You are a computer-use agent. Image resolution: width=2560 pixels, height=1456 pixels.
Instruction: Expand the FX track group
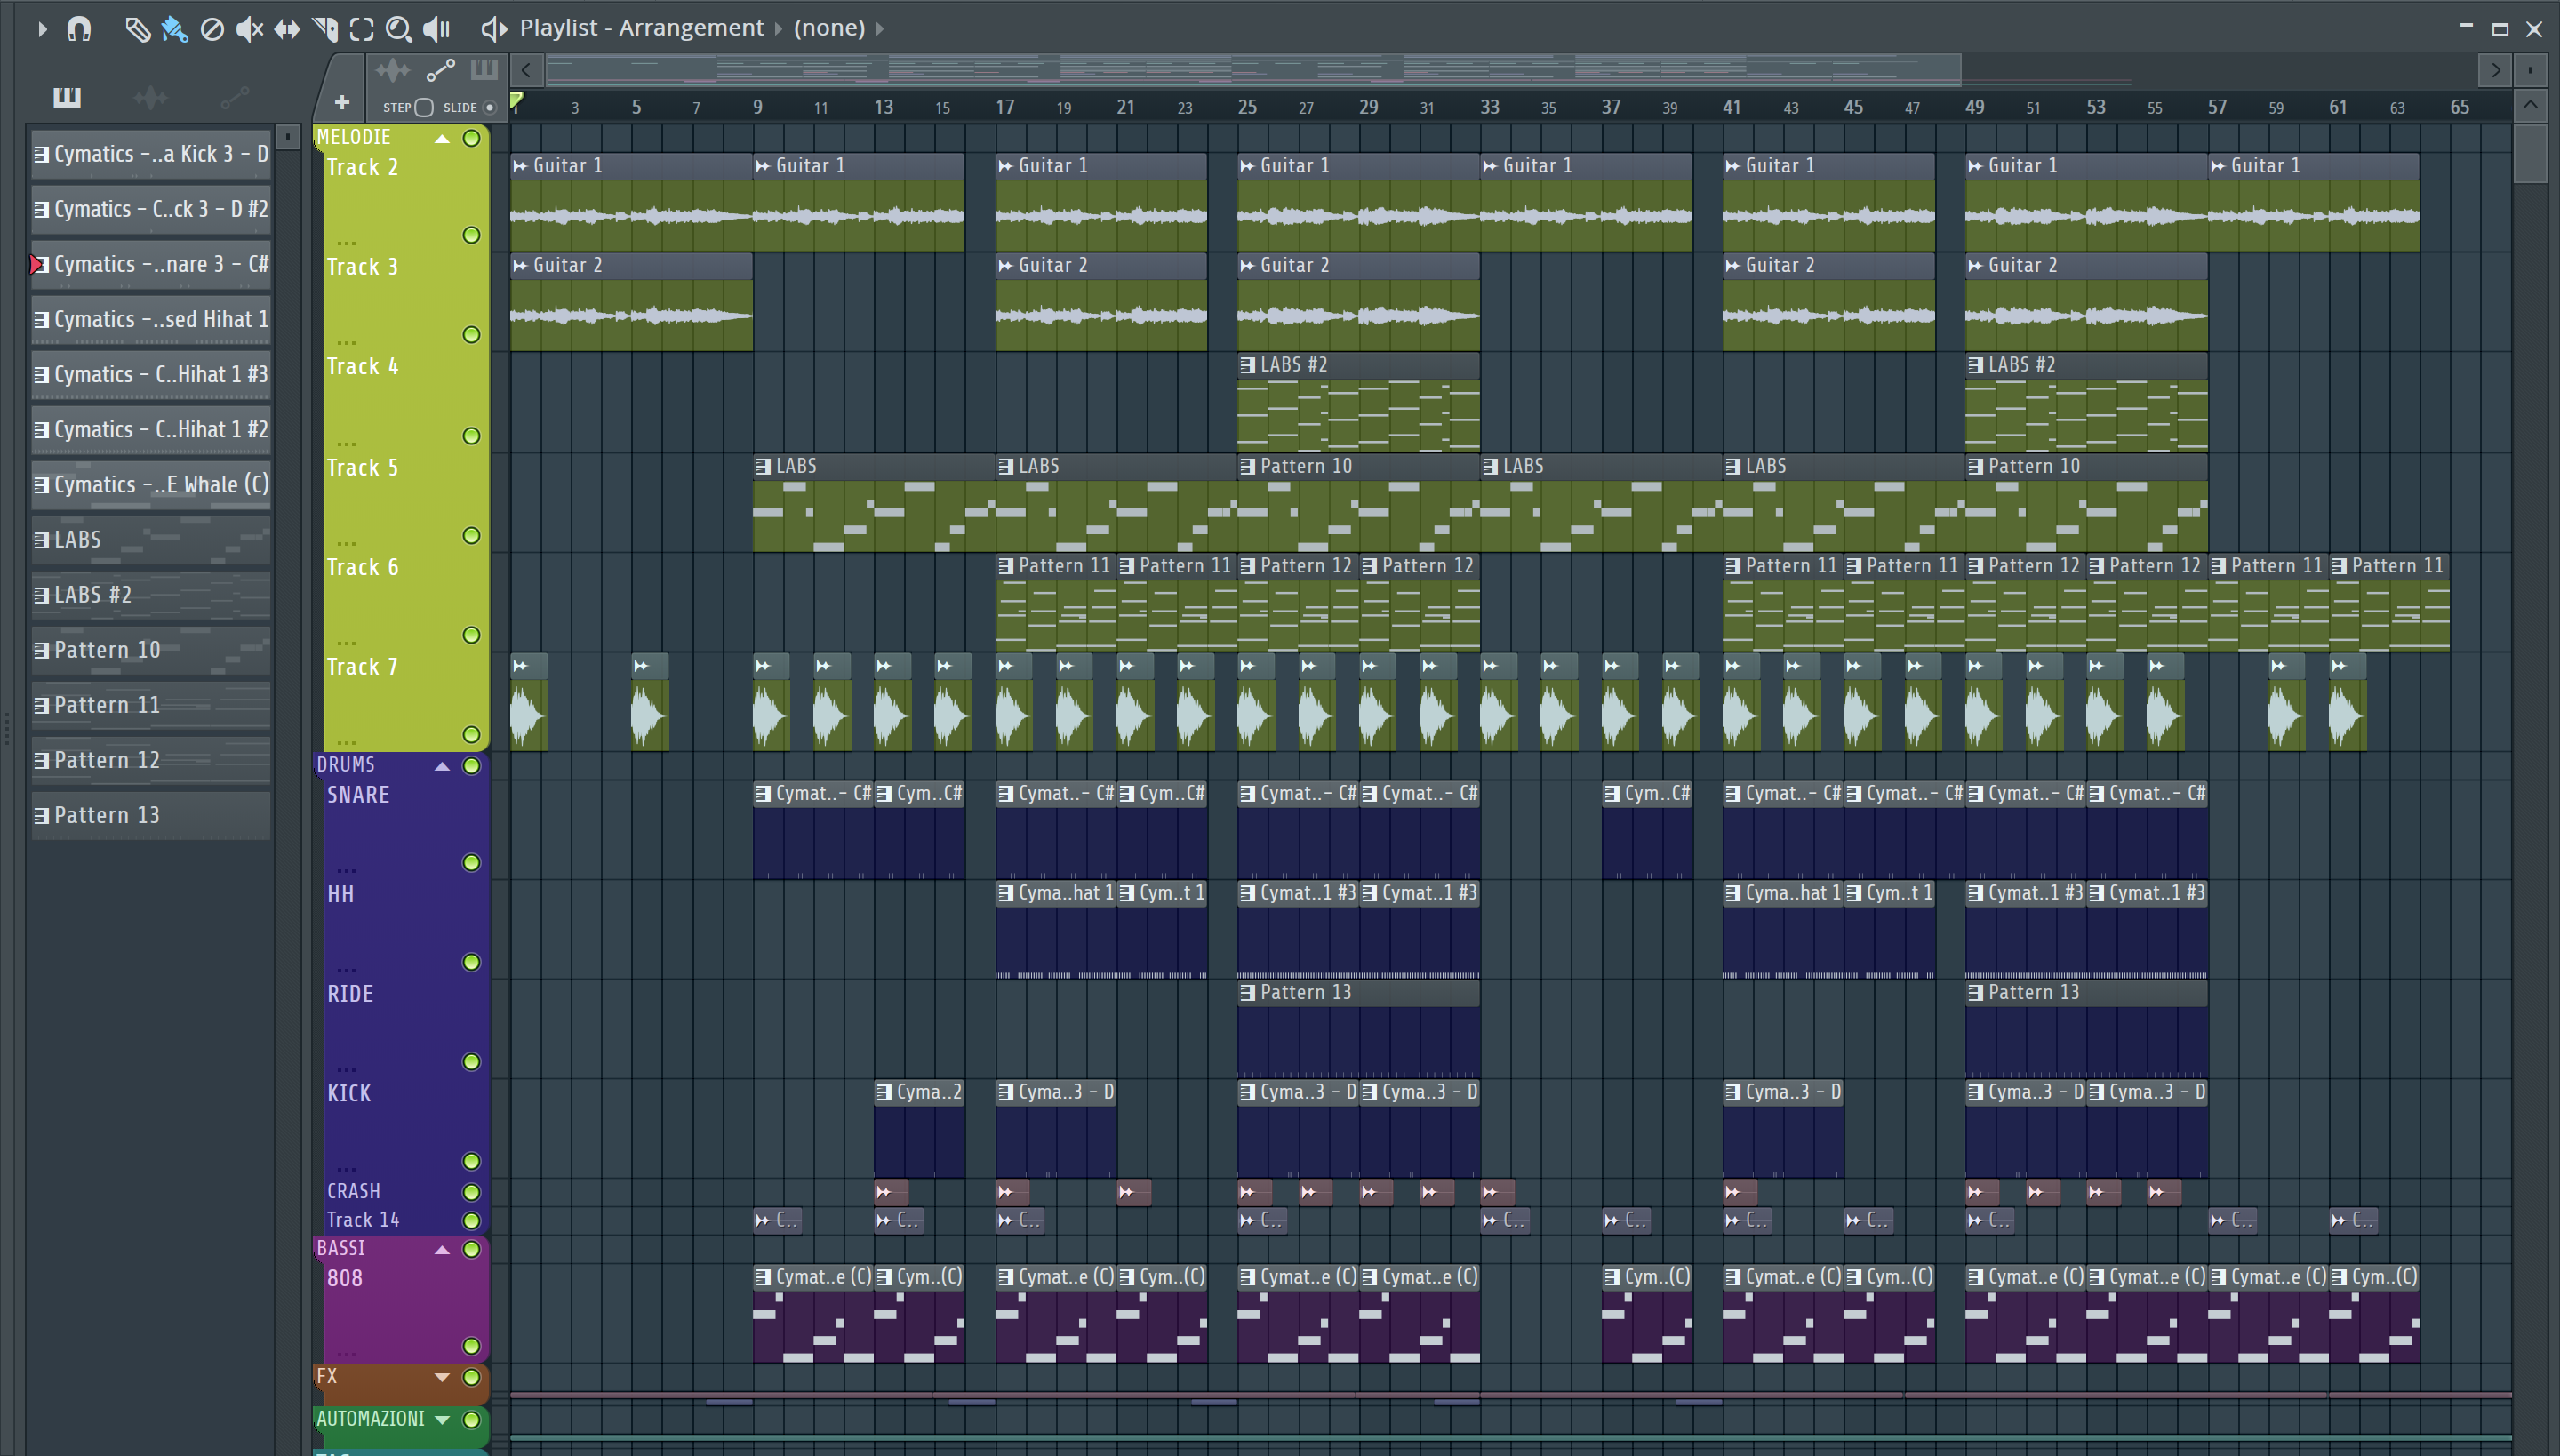[442, 1378]
